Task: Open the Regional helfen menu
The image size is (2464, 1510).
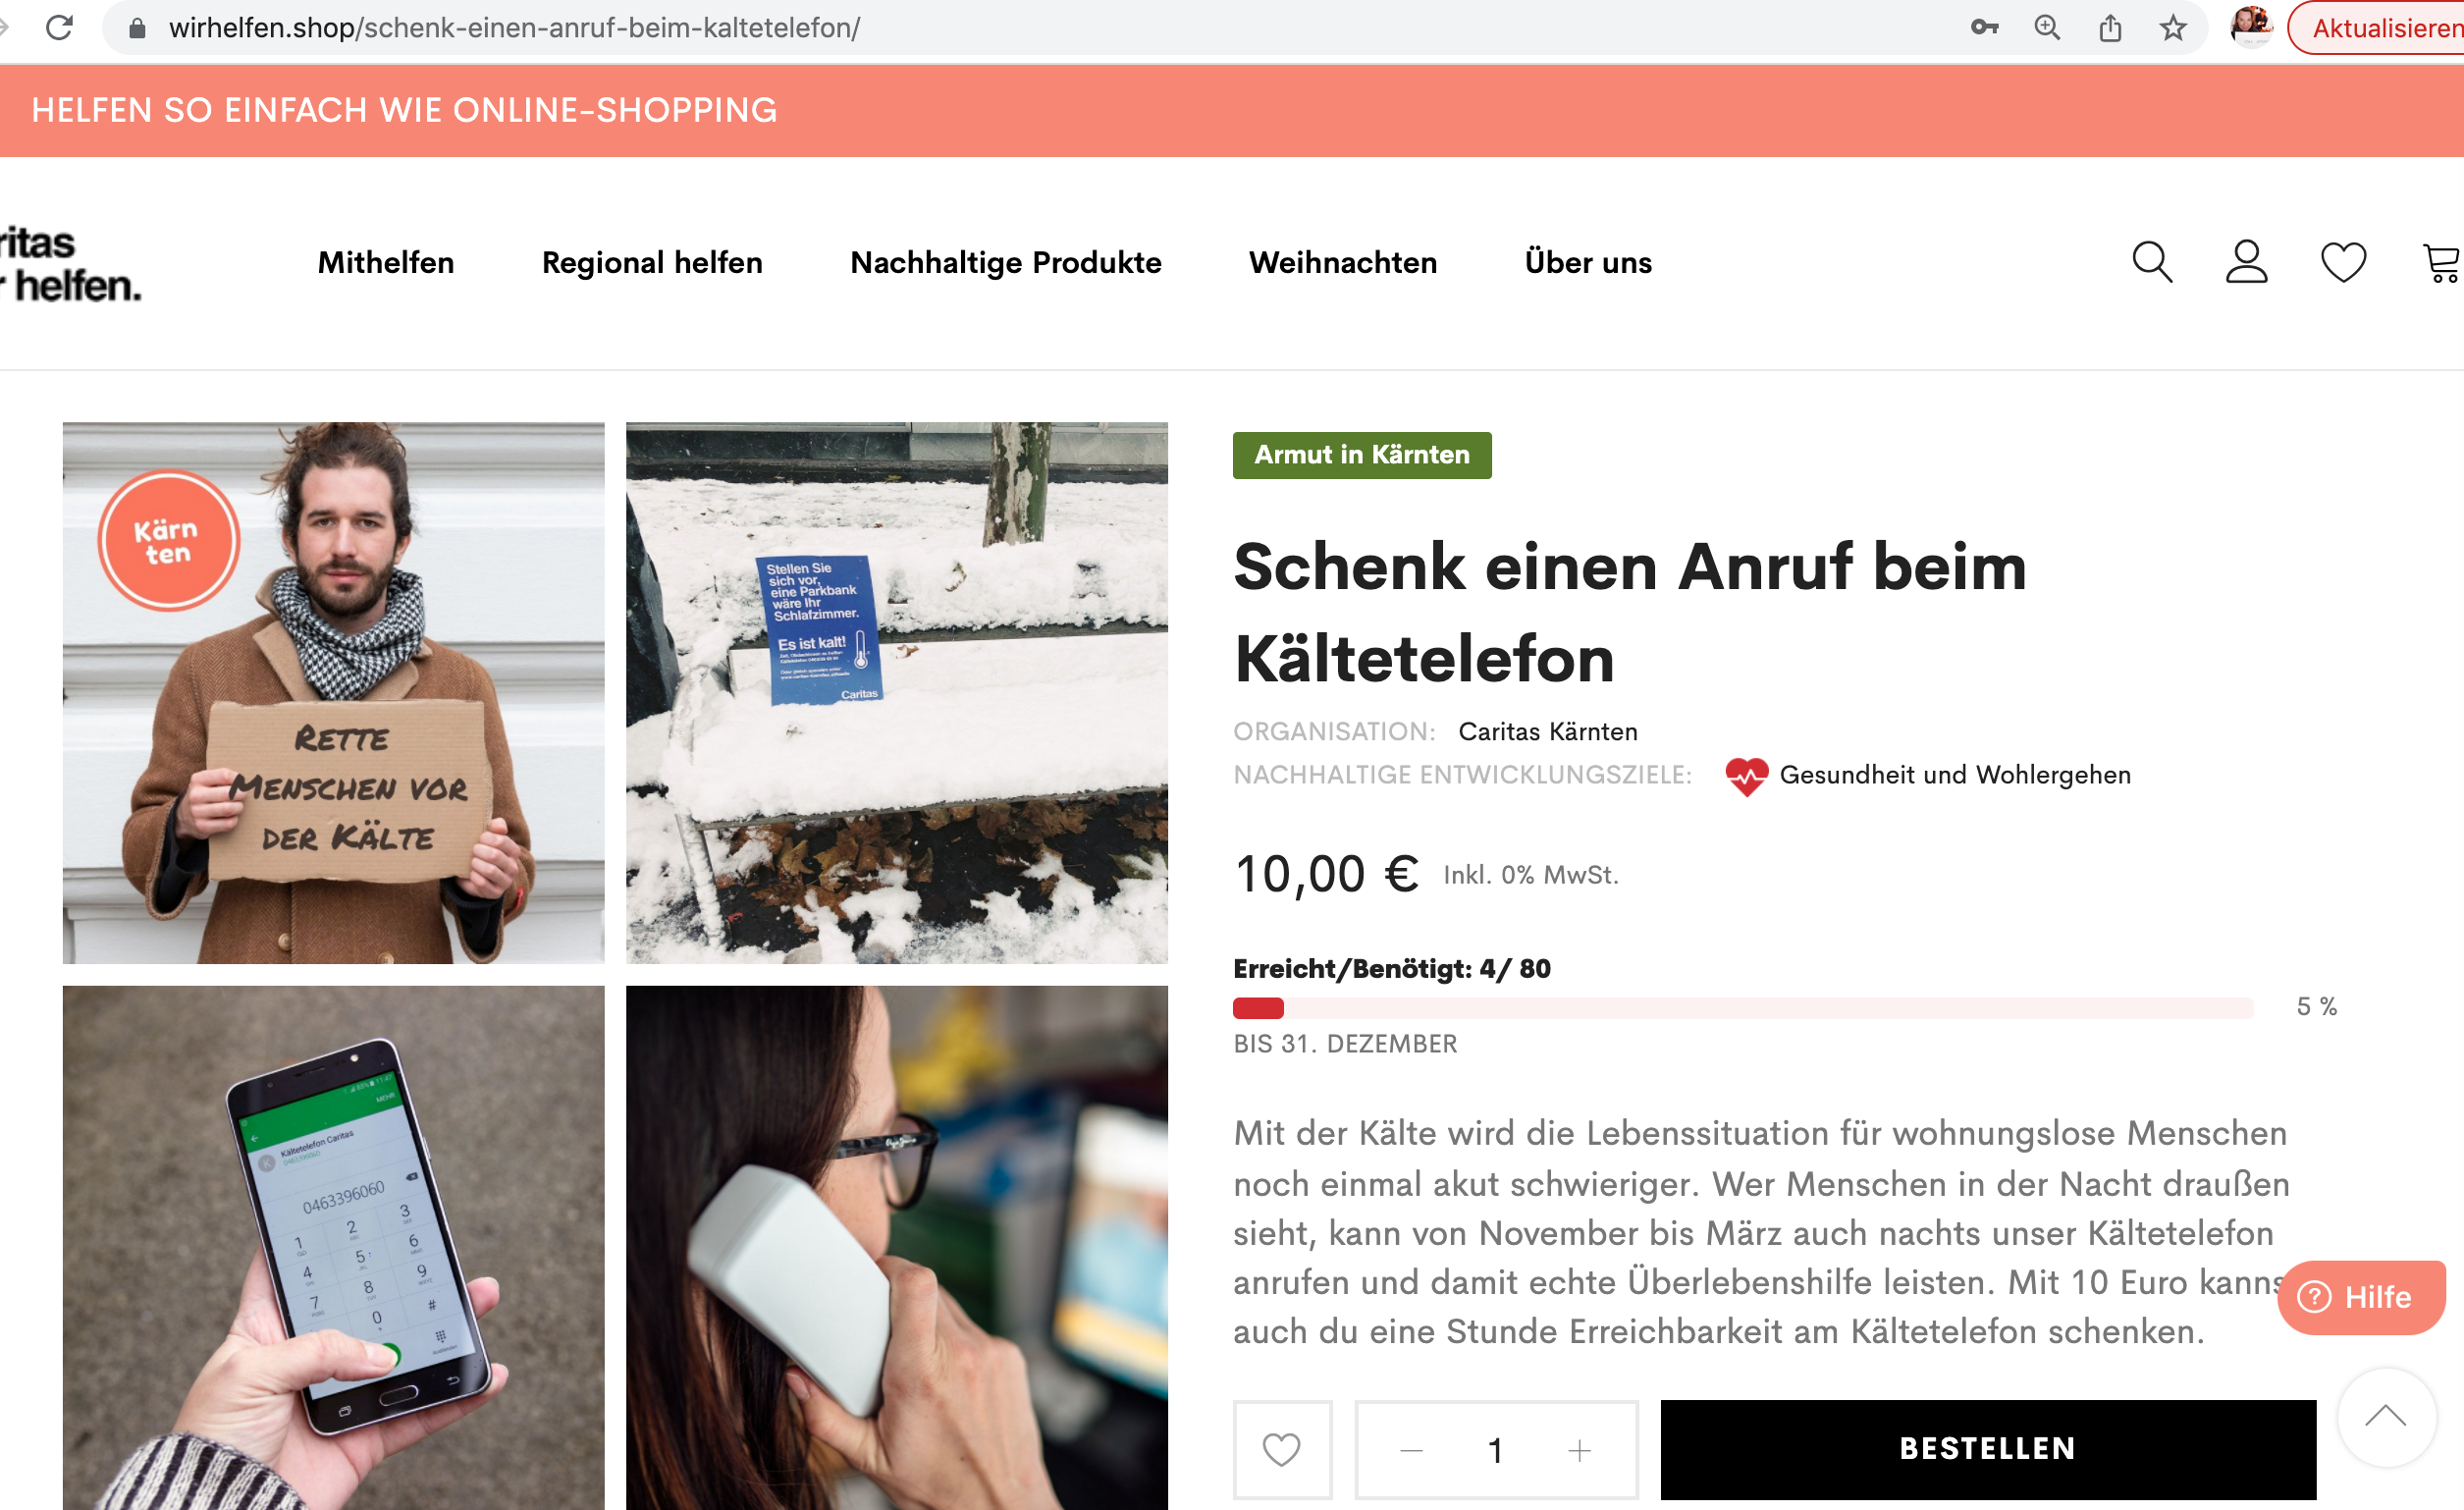Action: 652,263
